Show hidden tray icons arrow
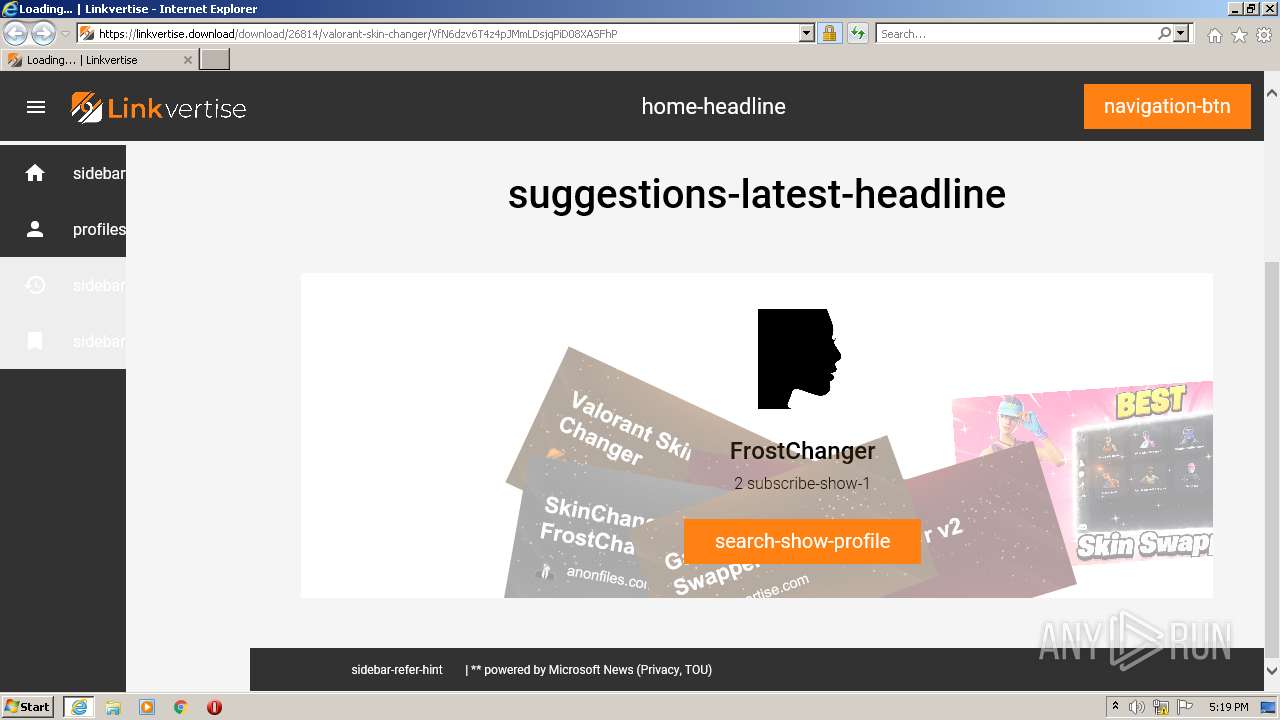The width and height of the screenshot is (1280, 720). (1115, 707)
